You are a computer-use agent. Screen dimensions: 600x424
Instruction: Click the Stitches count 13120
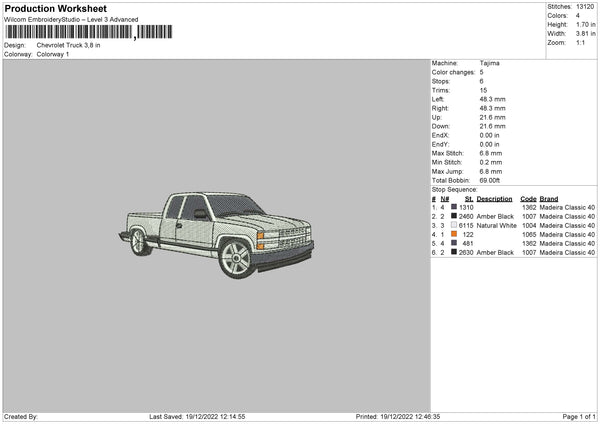587,6
